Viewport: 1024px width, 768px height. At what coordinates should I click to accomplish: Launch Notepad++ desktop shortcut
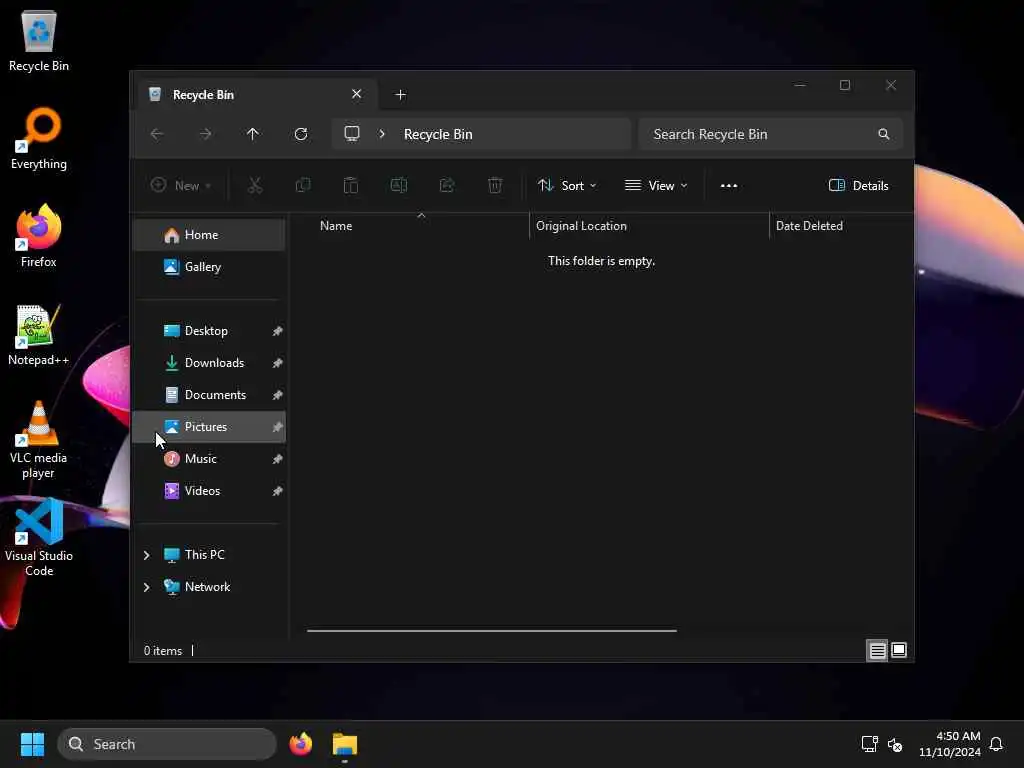[39, 334]
